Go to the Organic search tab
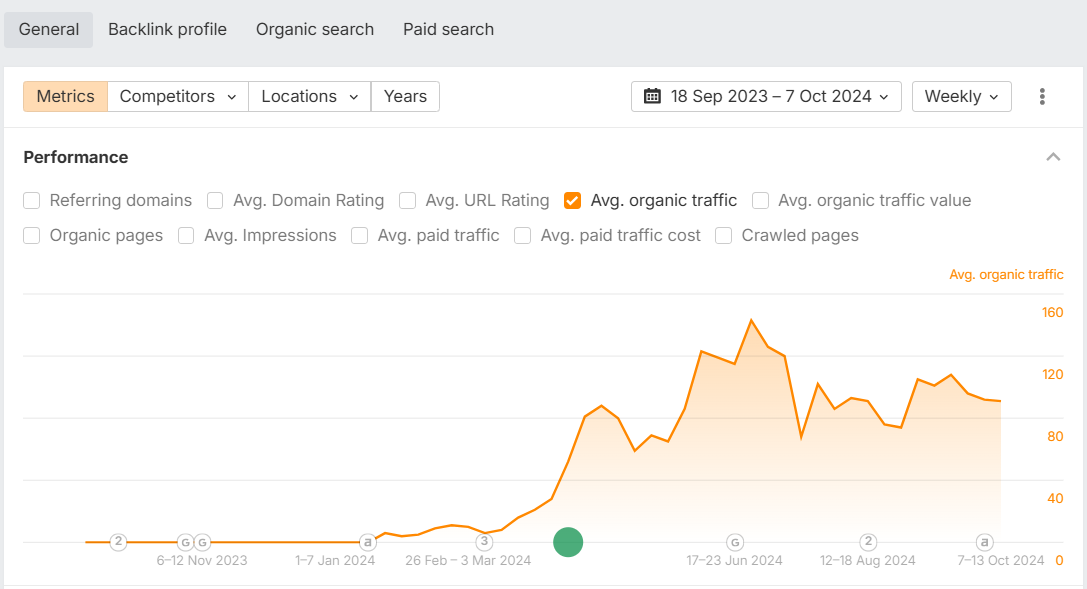1087x589 pixels. click(315, 30)
